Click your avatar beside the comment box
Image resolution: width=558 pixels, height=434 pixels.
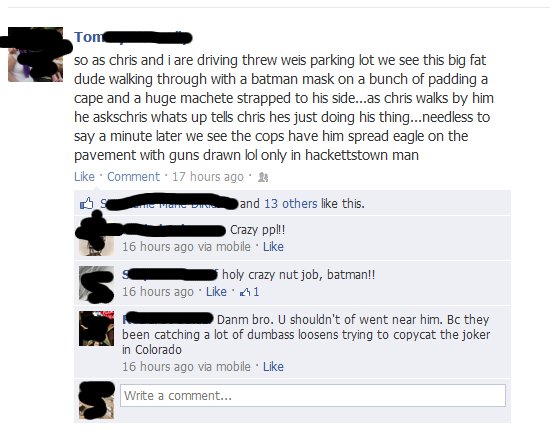tap(96, 401)
